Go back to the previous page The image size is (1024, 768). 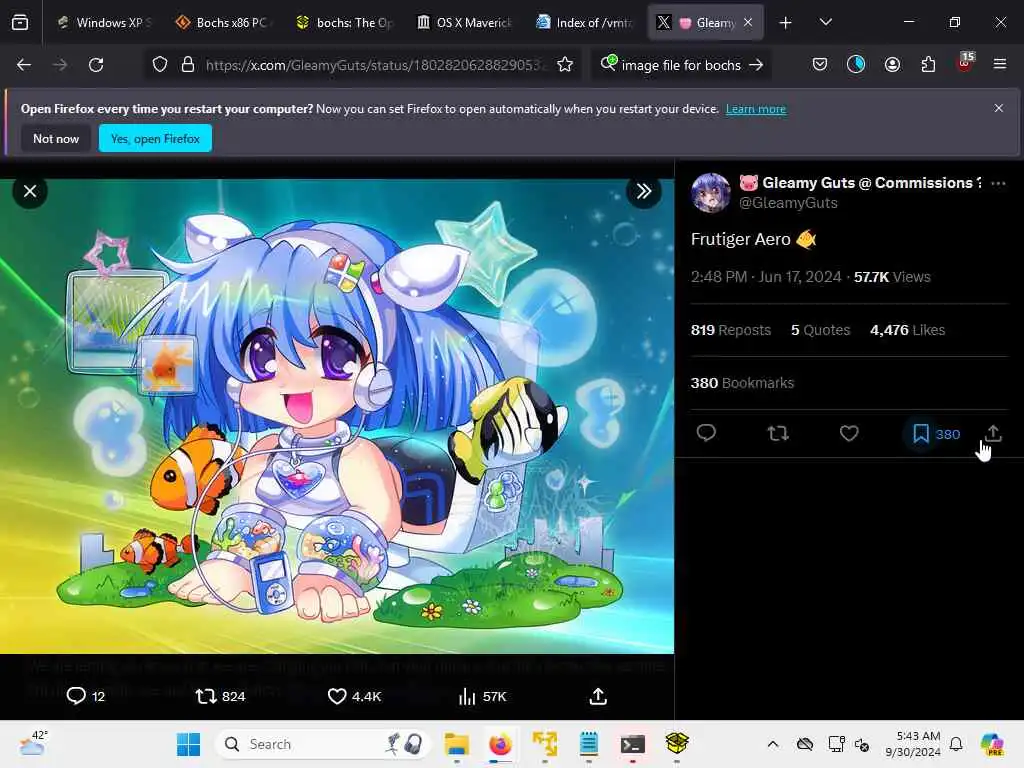point(24,65)
